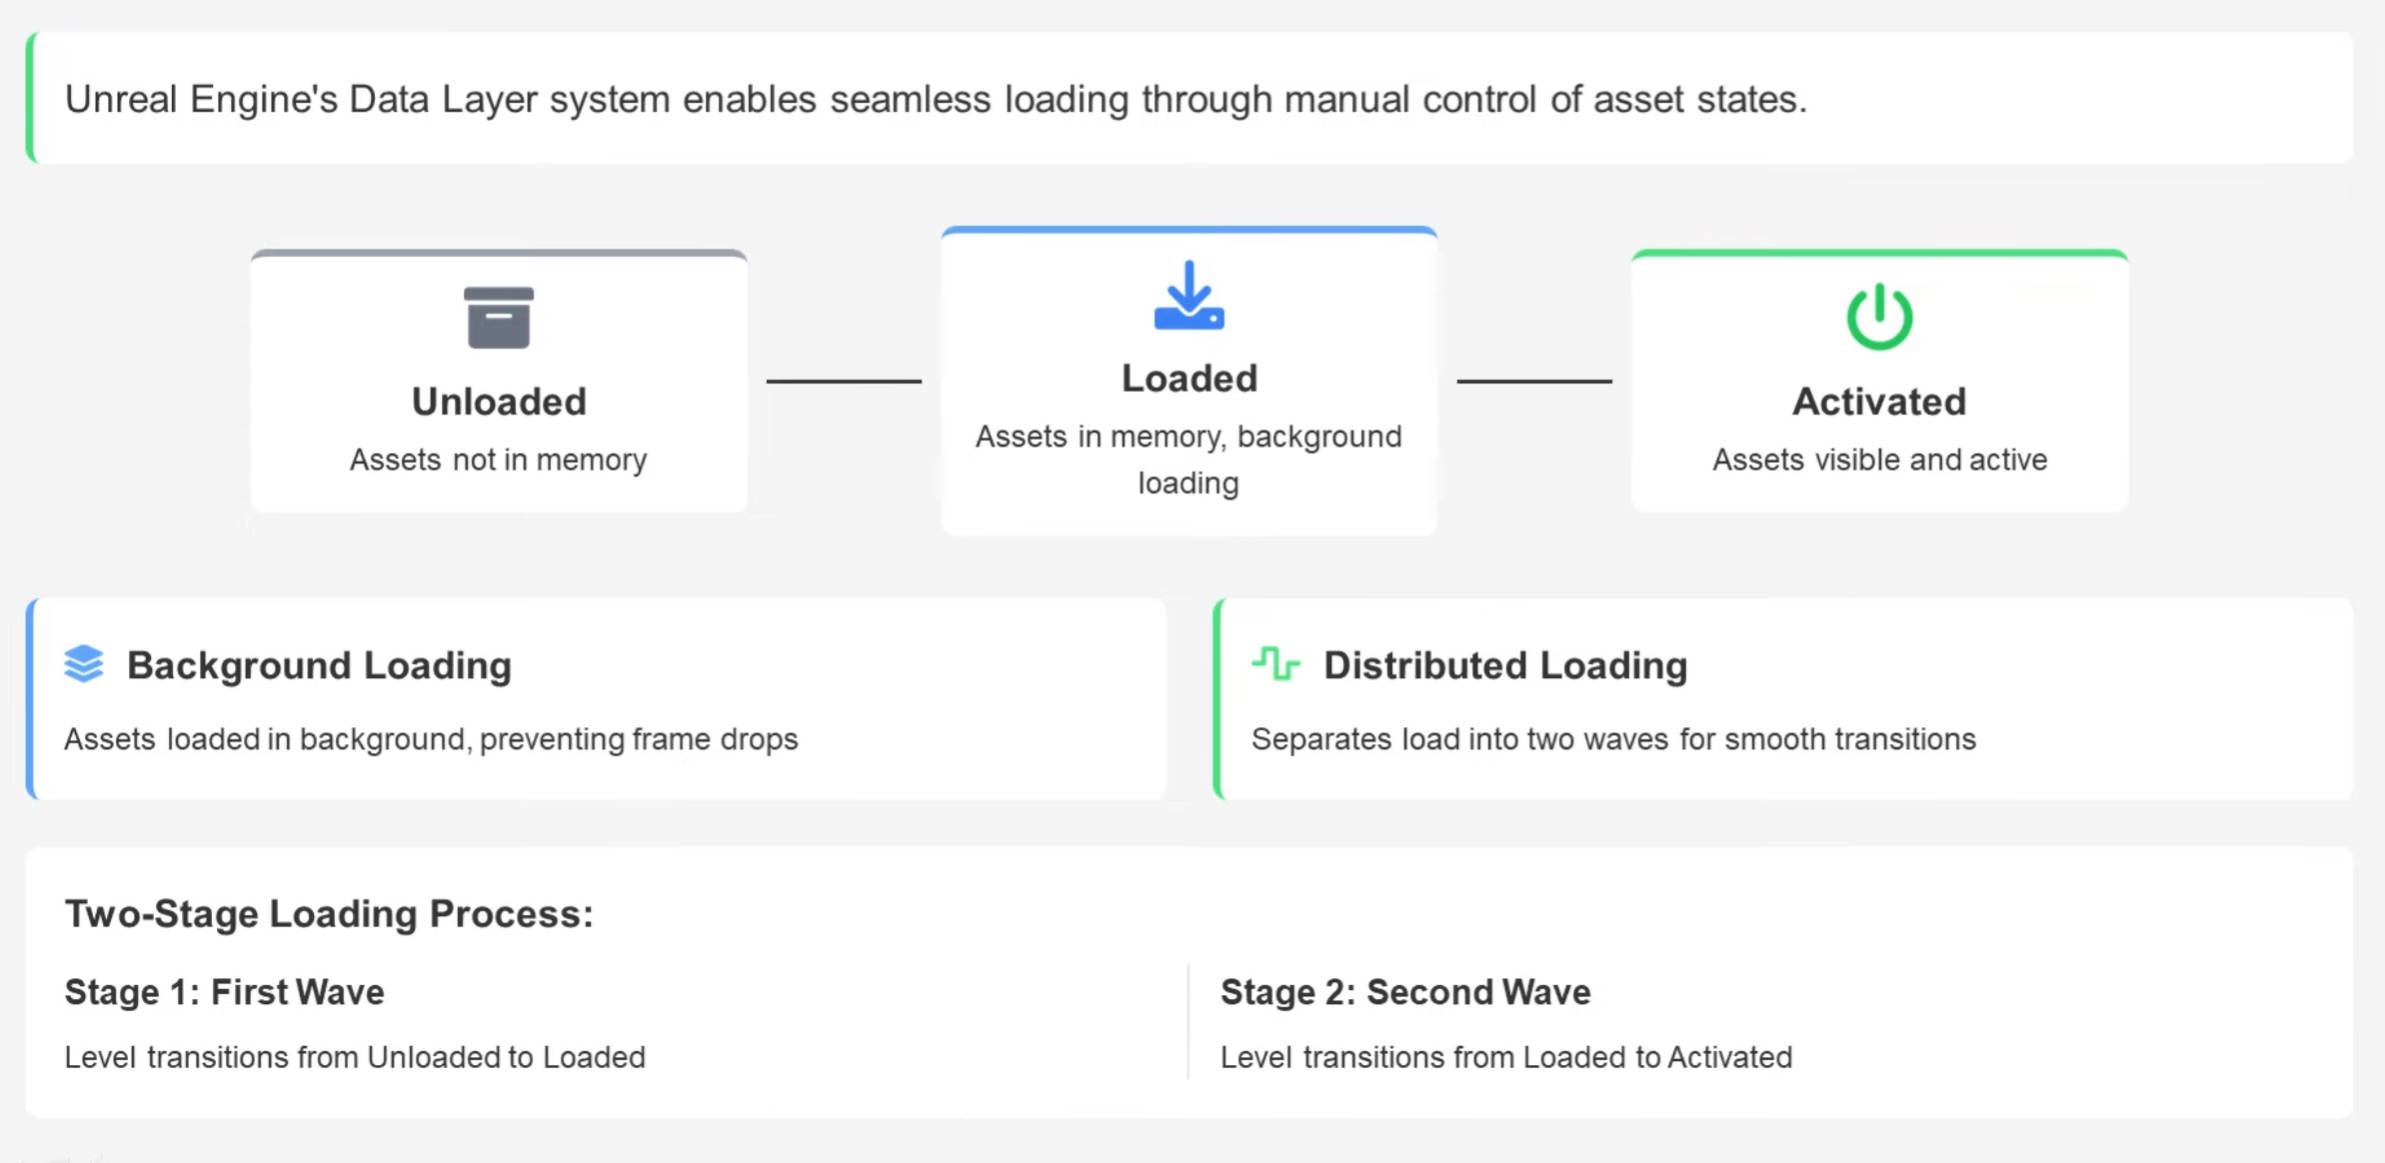
Task: Select the "Stage 1: First Wave" heading
Action: coord(225,992)
